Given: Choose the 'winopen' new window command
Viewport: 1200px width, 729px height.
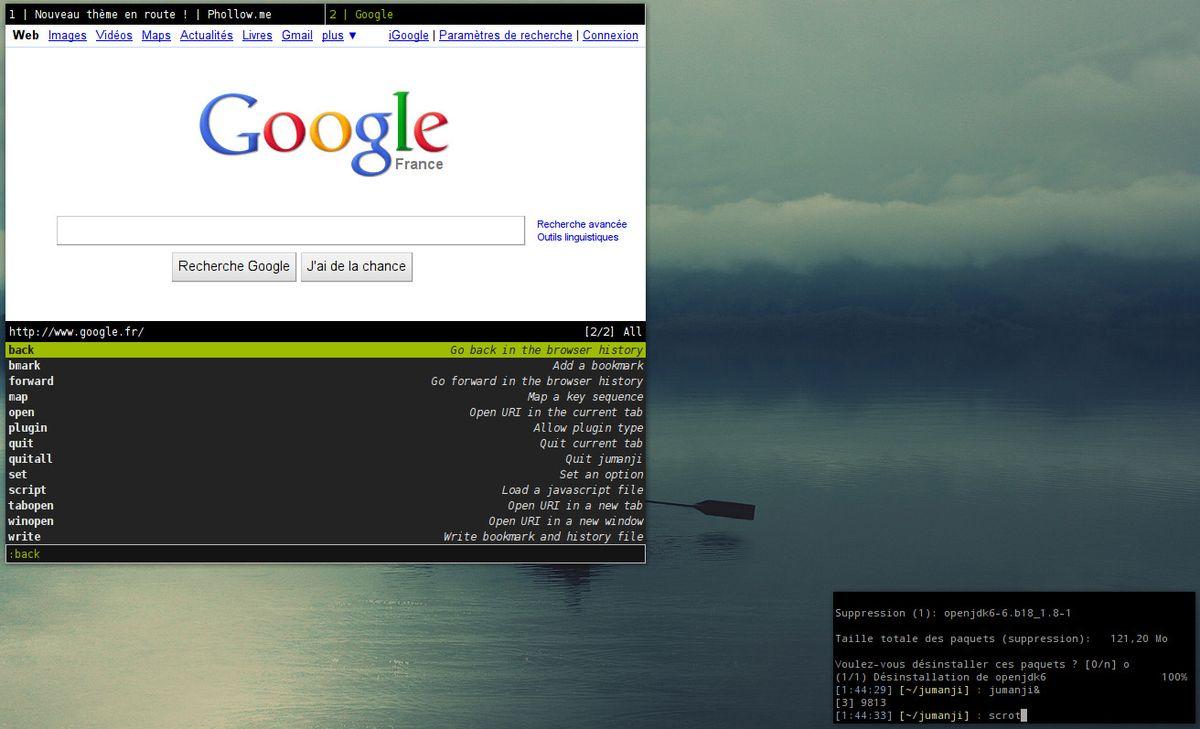Looking at the screenshot, I should [326, 521].
